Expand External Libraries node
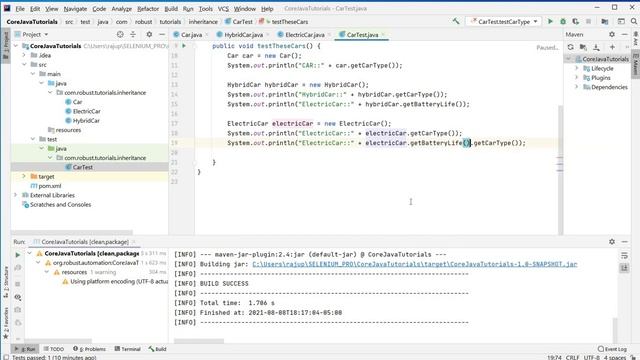640x360 pixels. (x=16, y=195)
